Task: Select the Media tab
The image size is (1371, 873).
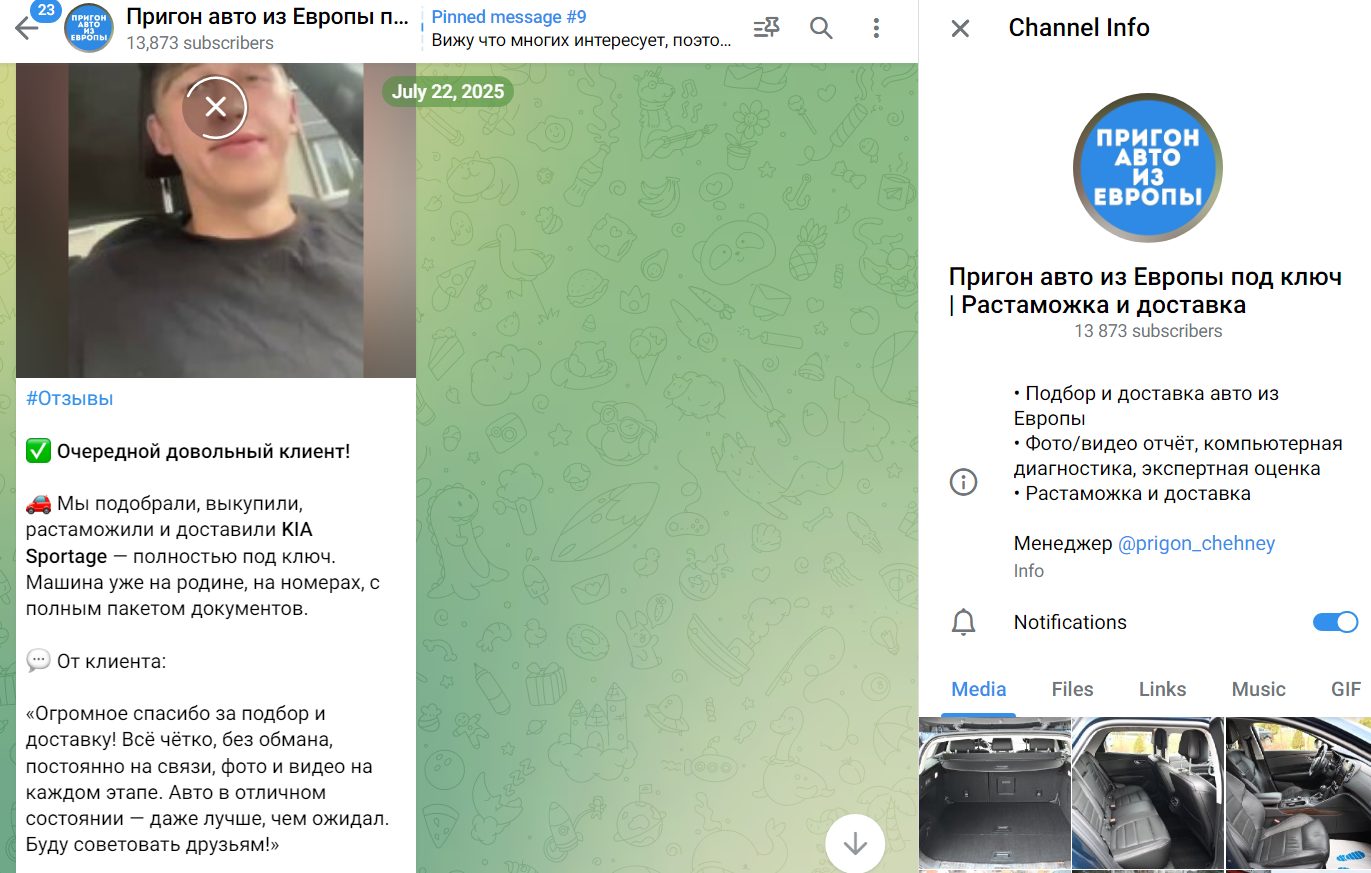Action: (x=979, y=689)
